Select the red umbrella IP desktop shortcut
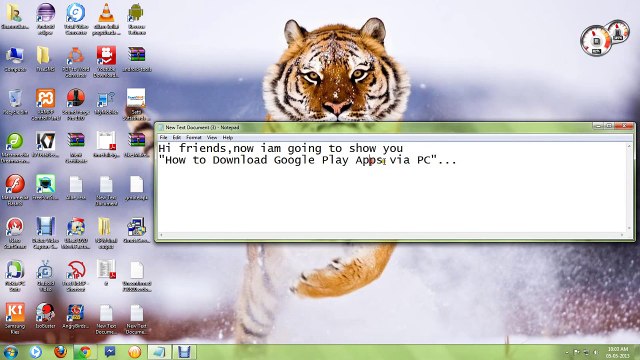640x360 pixels. tap(76, 276)
